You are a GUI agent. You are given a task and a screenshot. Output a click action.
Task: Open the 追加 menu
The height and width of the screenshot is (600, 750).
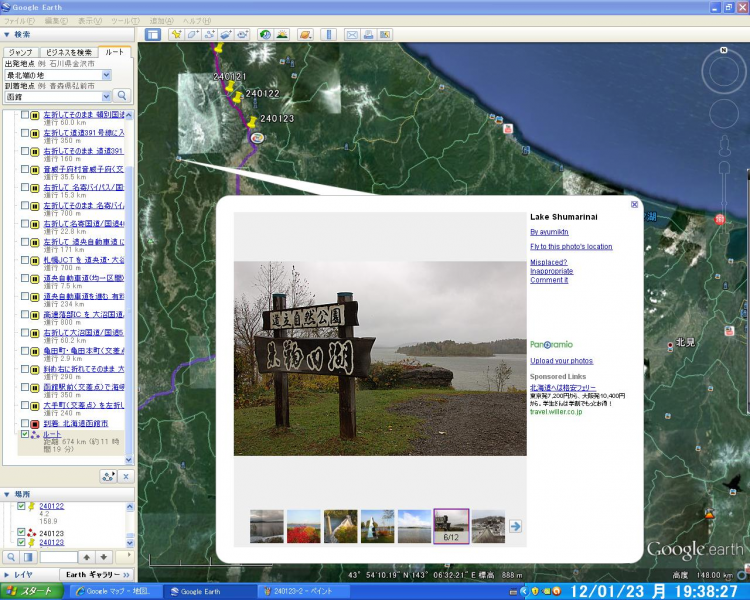coord(161,21)
